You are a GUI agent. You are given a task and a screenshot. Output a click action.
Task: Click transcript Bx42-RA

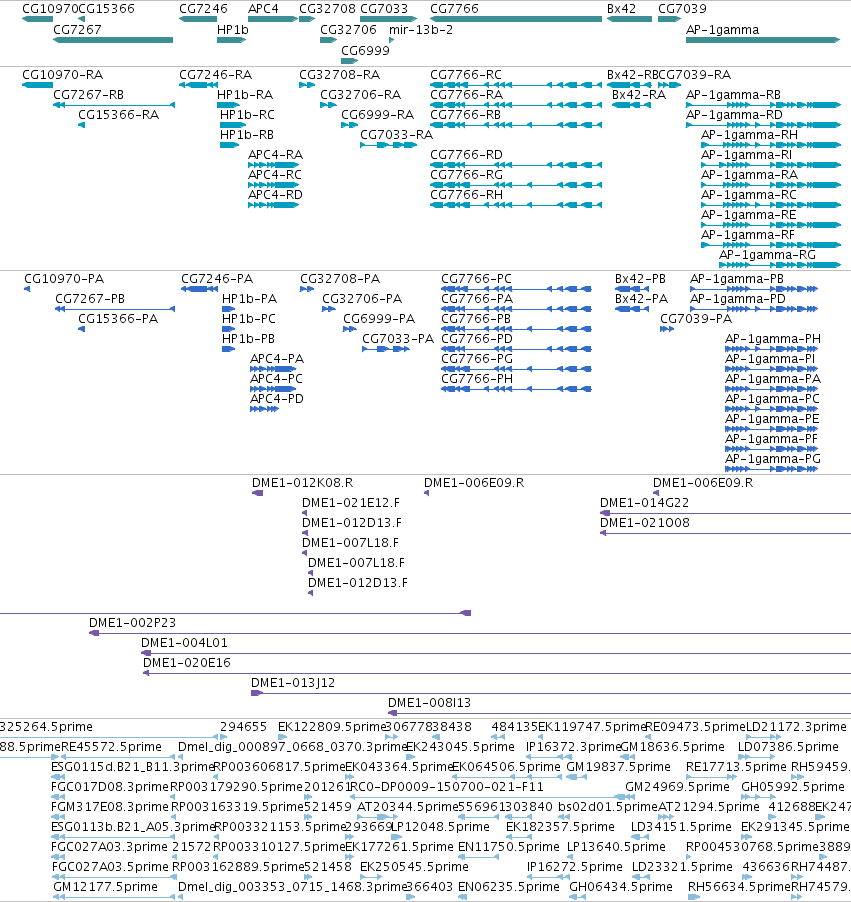[639, 95]
